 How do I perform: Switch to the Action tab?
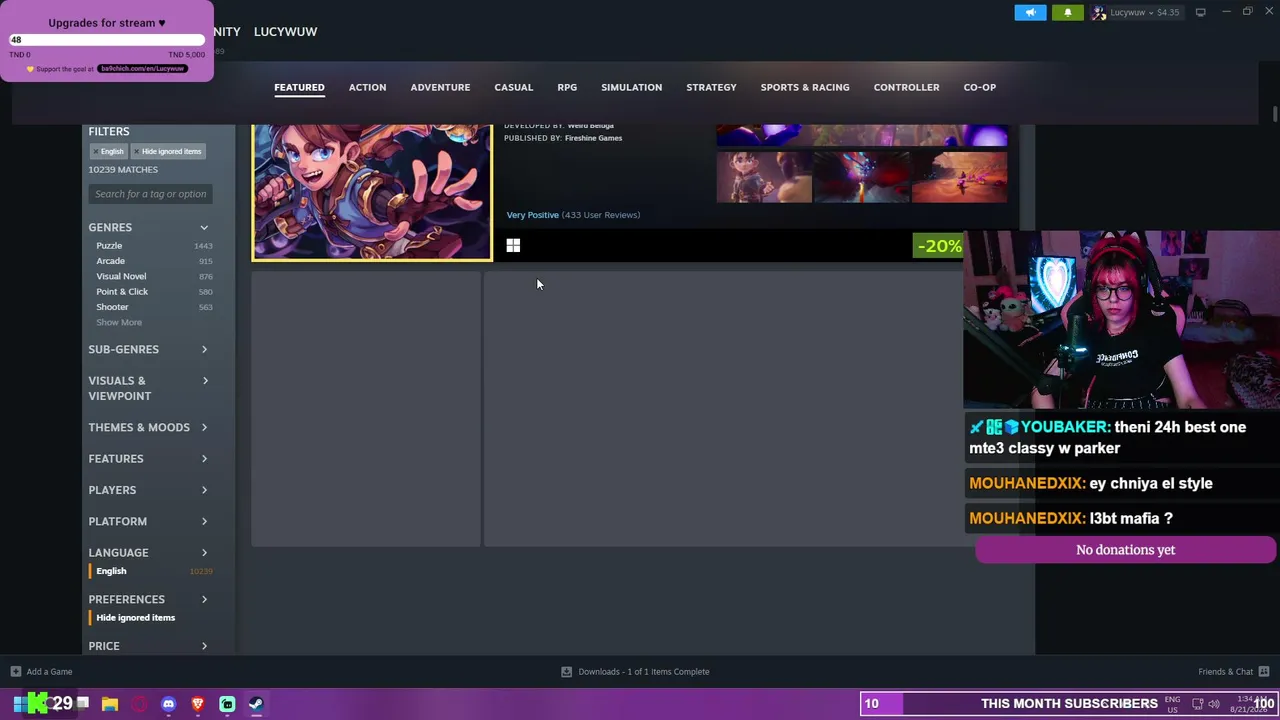(367, 87)
